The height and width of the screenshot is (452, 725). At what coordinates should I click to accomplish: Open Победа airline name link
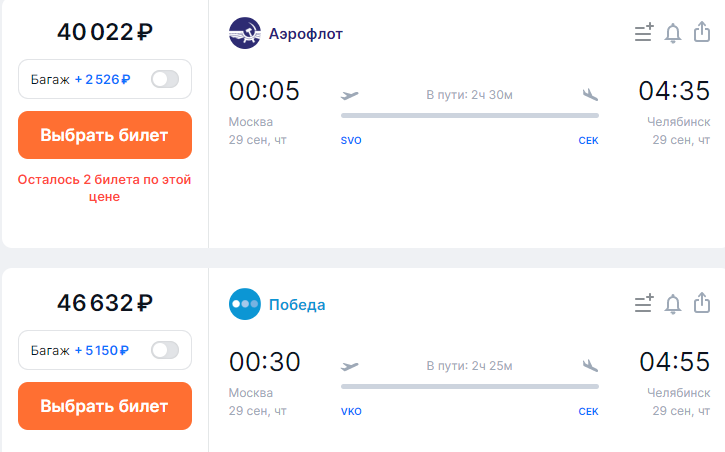pos(297,305)
